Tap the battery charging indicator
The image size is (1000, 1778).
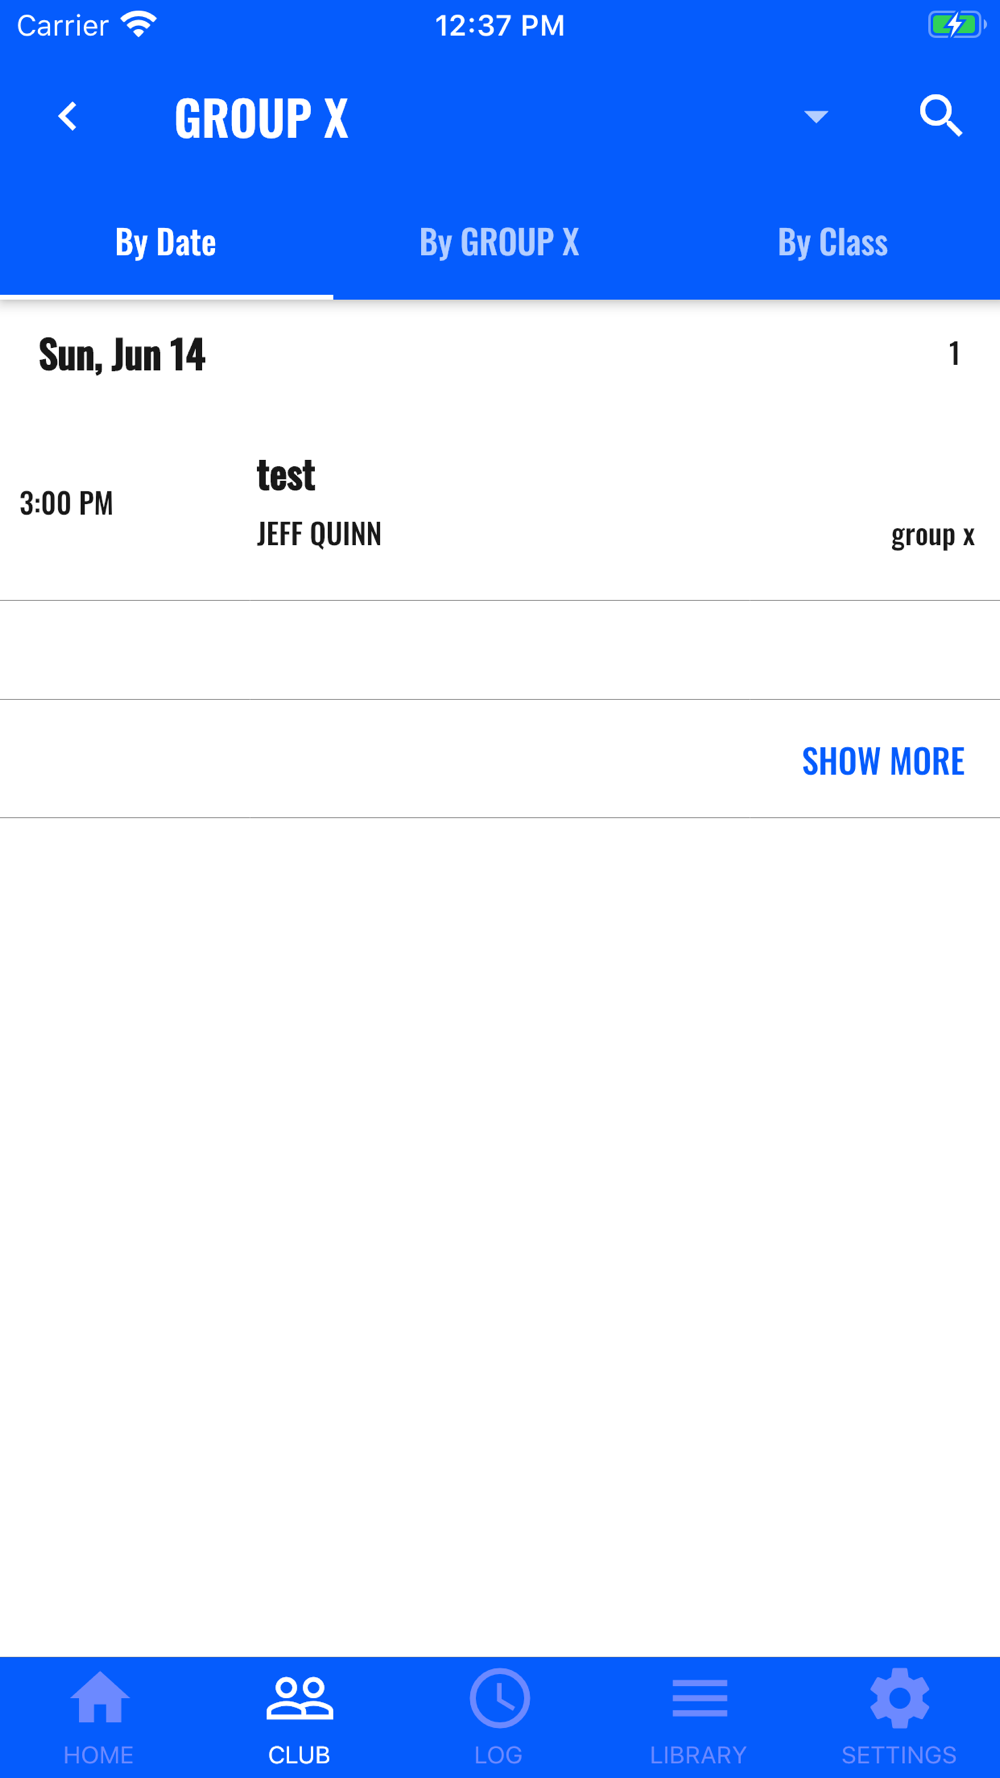point(956,25)
